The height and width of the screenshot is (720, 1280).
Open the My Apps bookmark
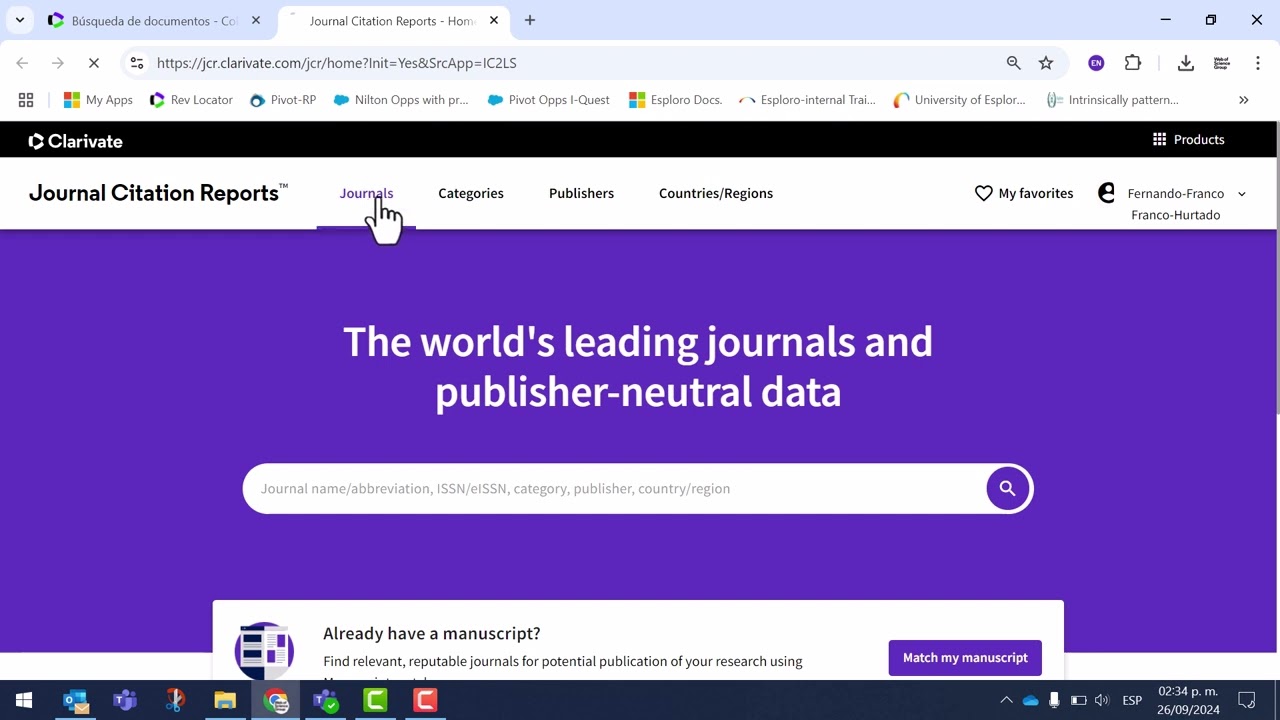click(x=98, y=100)
